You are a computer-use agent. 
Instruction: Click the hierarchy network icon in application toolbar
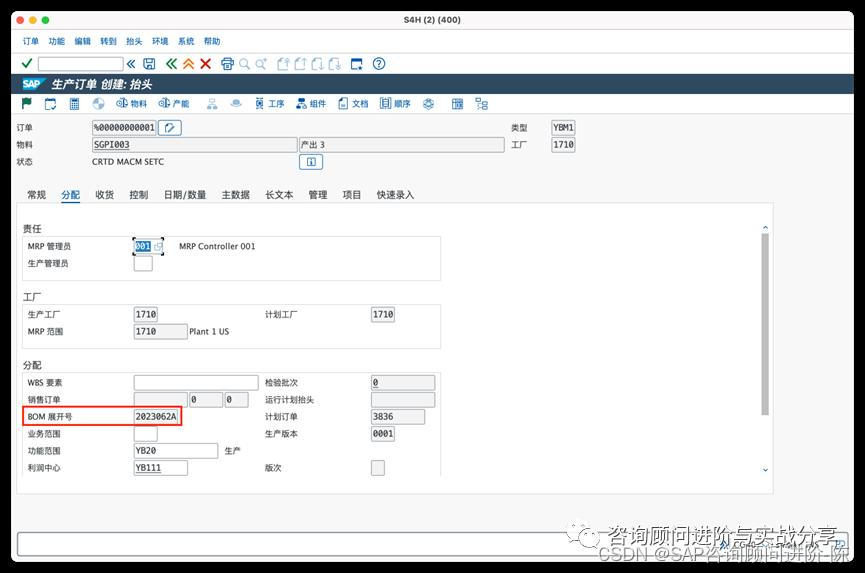point(212,104)
